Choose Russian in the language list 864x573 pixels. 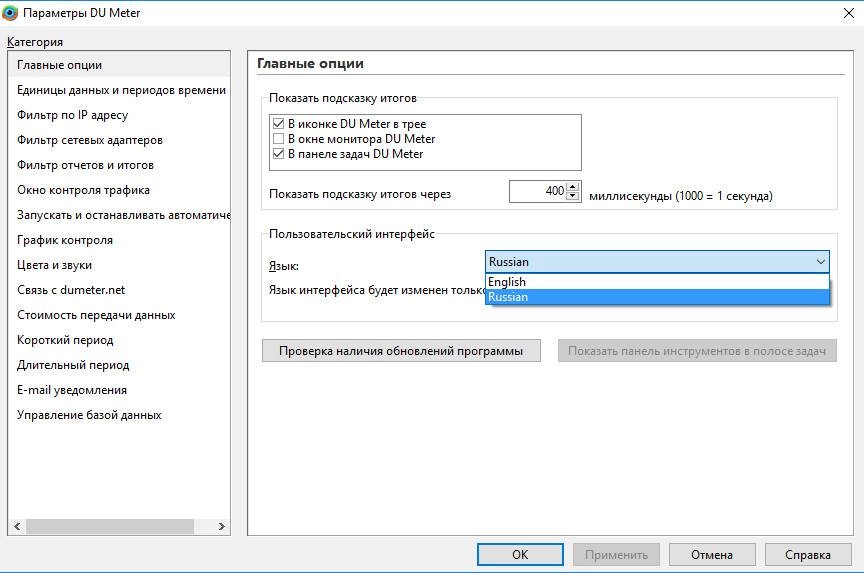657,297
